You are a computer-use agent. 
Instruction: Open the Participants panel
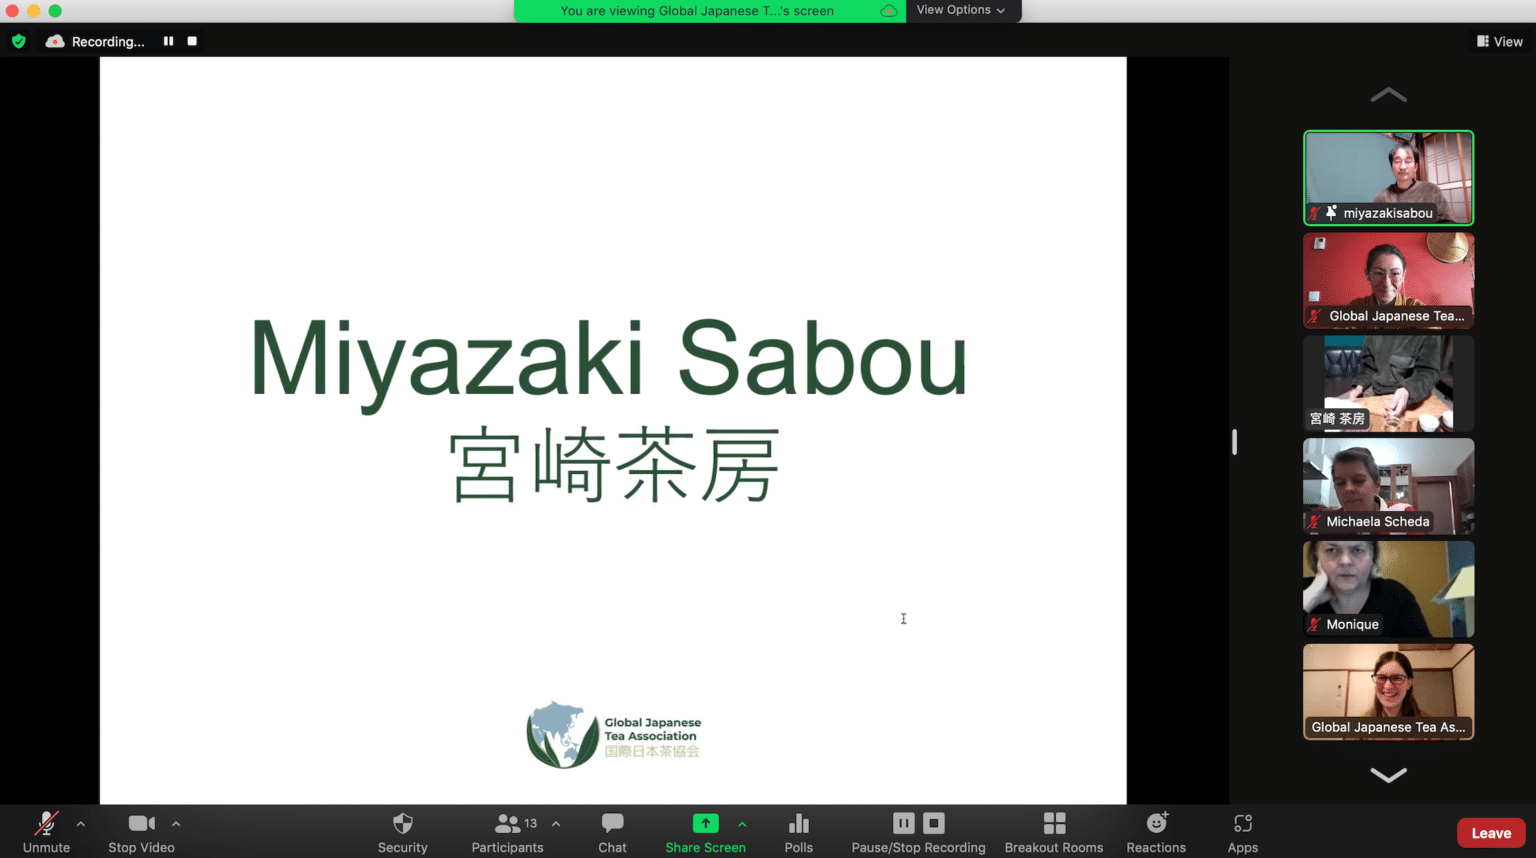[507, 831]
